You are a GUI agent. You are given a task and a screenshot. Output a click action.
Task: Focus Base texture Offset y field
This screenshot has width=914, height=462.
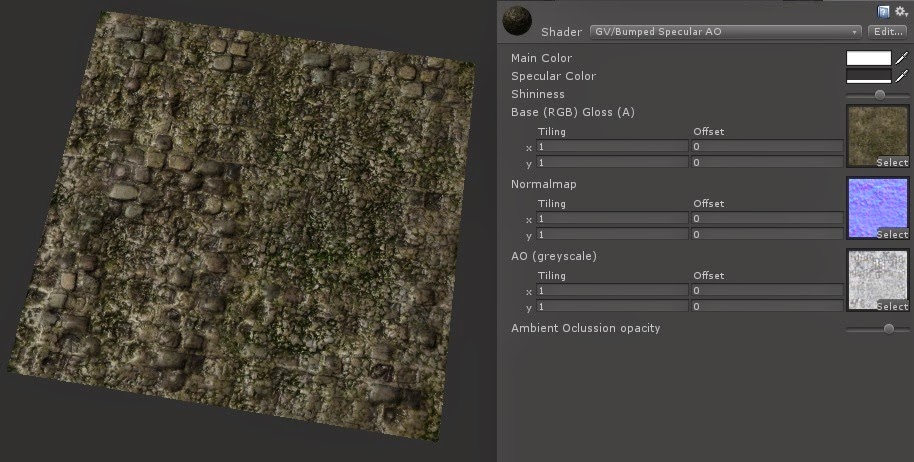coord(767,162)
